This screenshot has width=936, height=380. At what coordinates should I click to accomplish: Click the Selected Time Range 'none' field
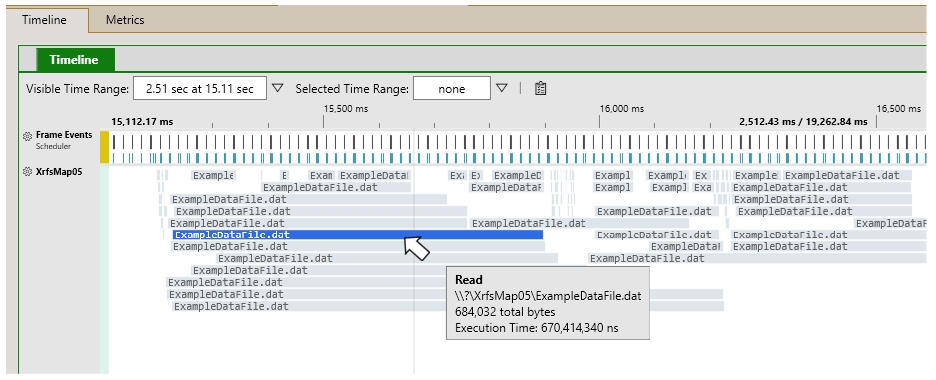tap(452, 88)
